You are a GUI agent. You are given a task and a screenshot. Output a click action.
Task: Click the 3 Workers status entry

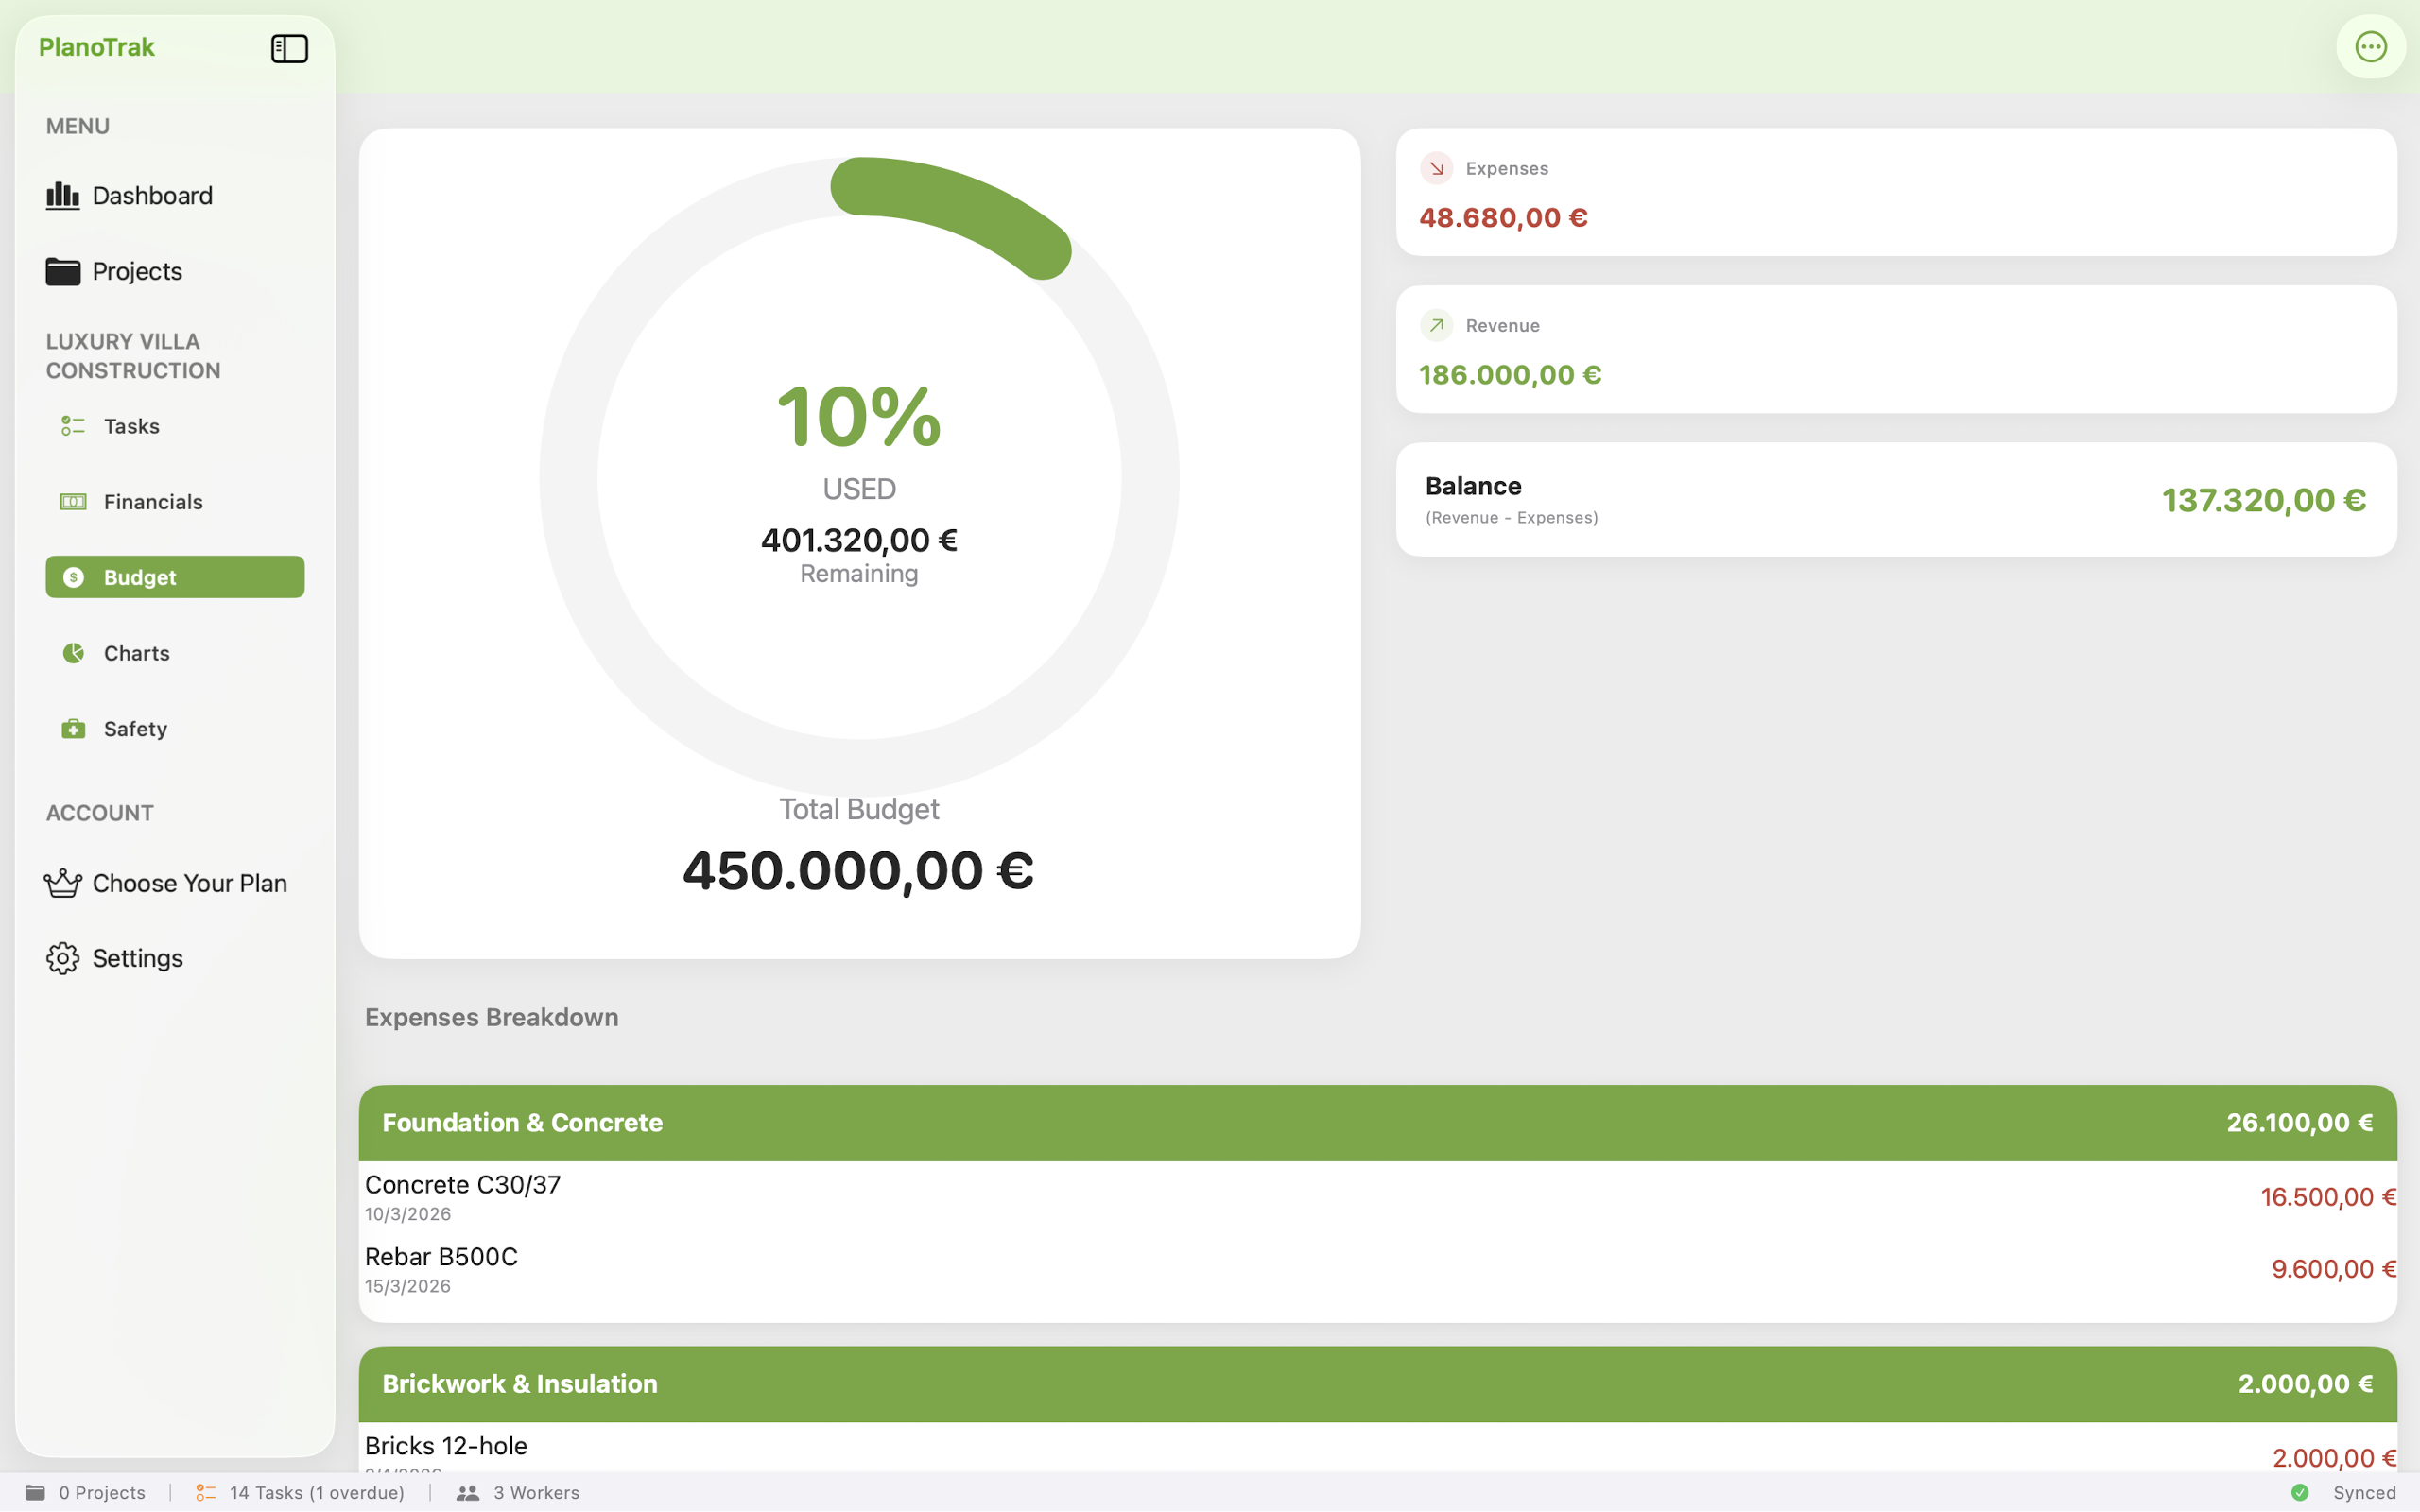pyautogui.click(x=518, y=1492)
